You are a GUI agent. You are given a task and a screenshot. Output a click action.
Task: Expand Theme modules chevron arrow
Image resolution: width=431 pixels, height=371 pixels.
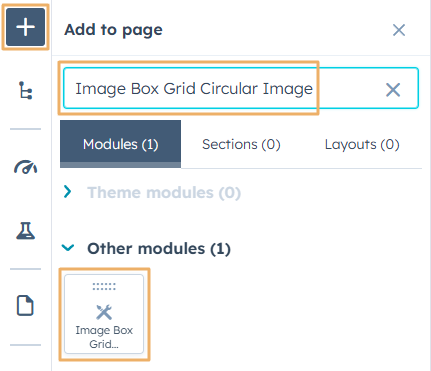(68, 192)
